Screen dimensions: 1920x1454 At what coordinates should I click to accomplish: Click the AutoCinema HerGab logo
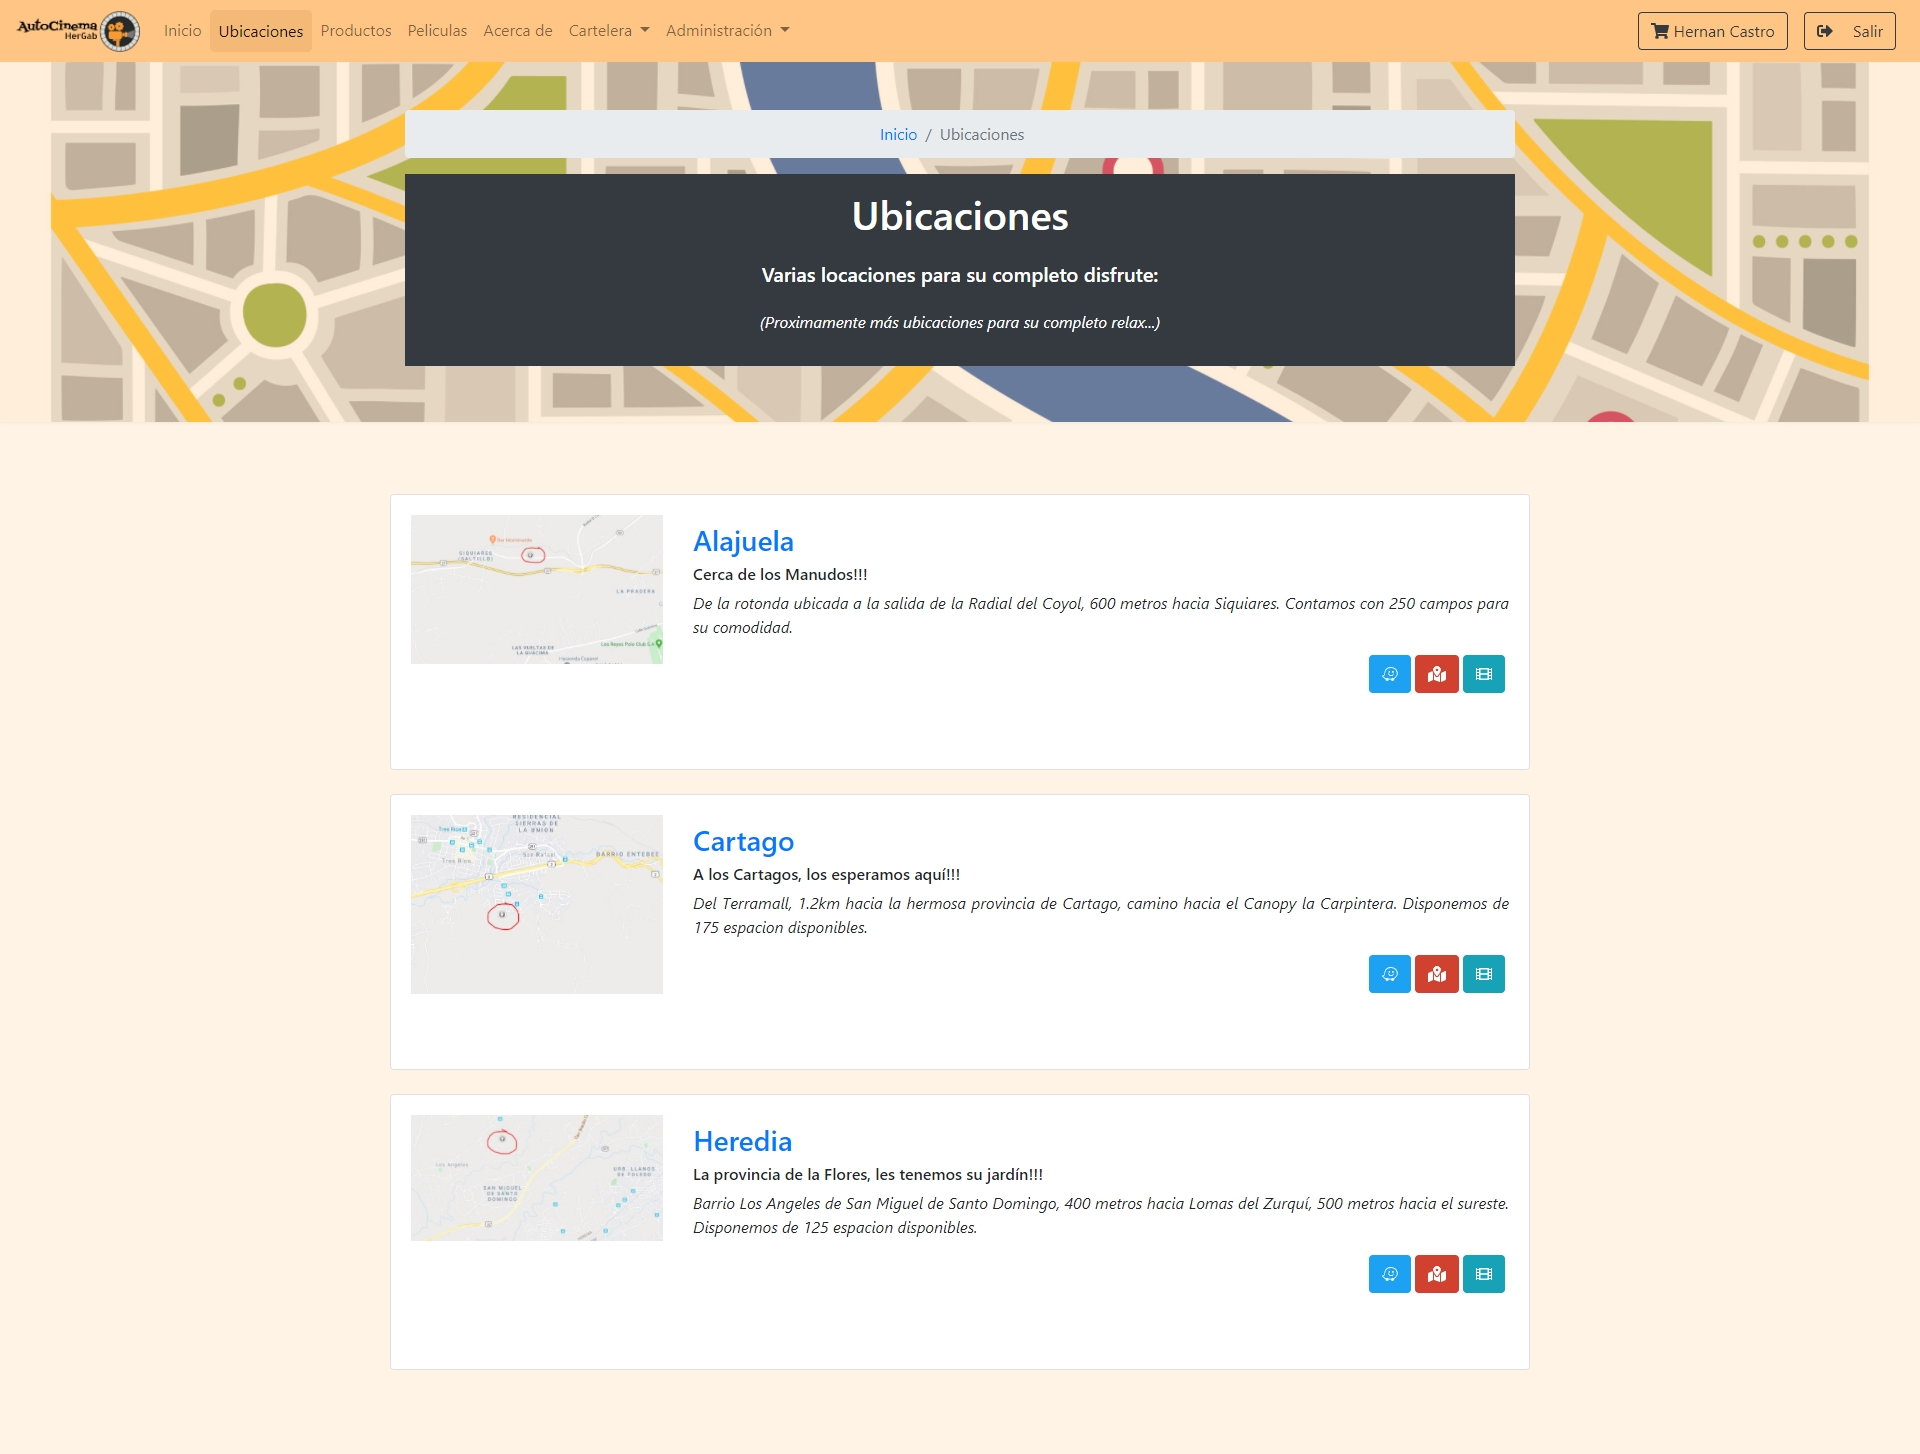pos(78,31)
